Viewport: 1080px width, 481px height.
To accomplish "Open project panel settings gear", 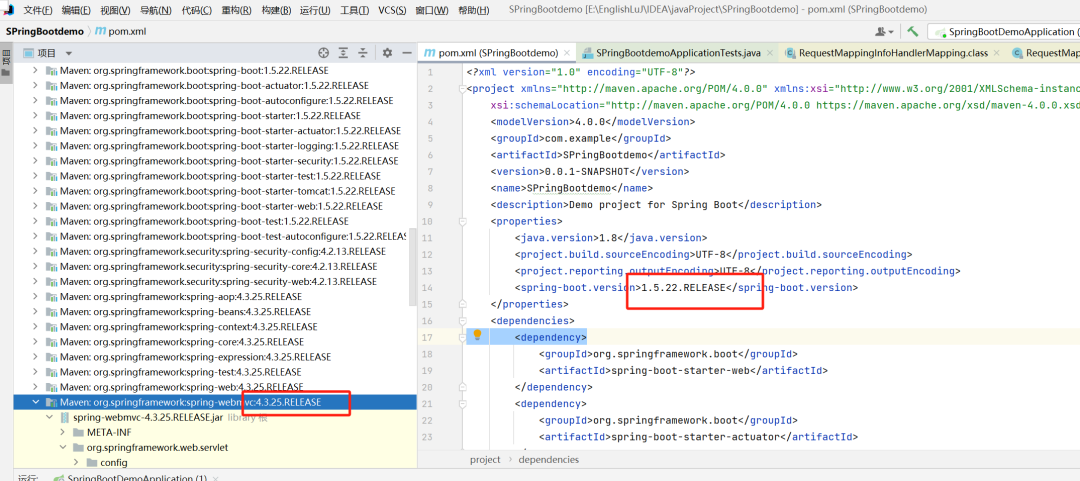I will 387,53.
